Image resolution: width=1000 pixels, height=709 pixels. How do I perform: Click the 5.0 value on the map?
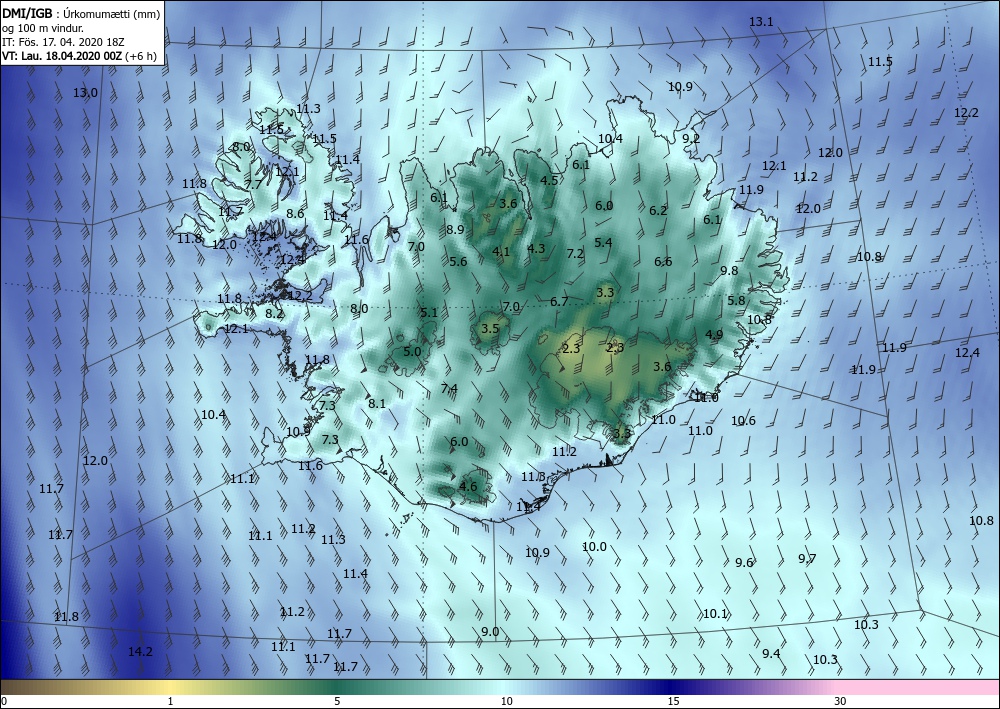(413, 351)
